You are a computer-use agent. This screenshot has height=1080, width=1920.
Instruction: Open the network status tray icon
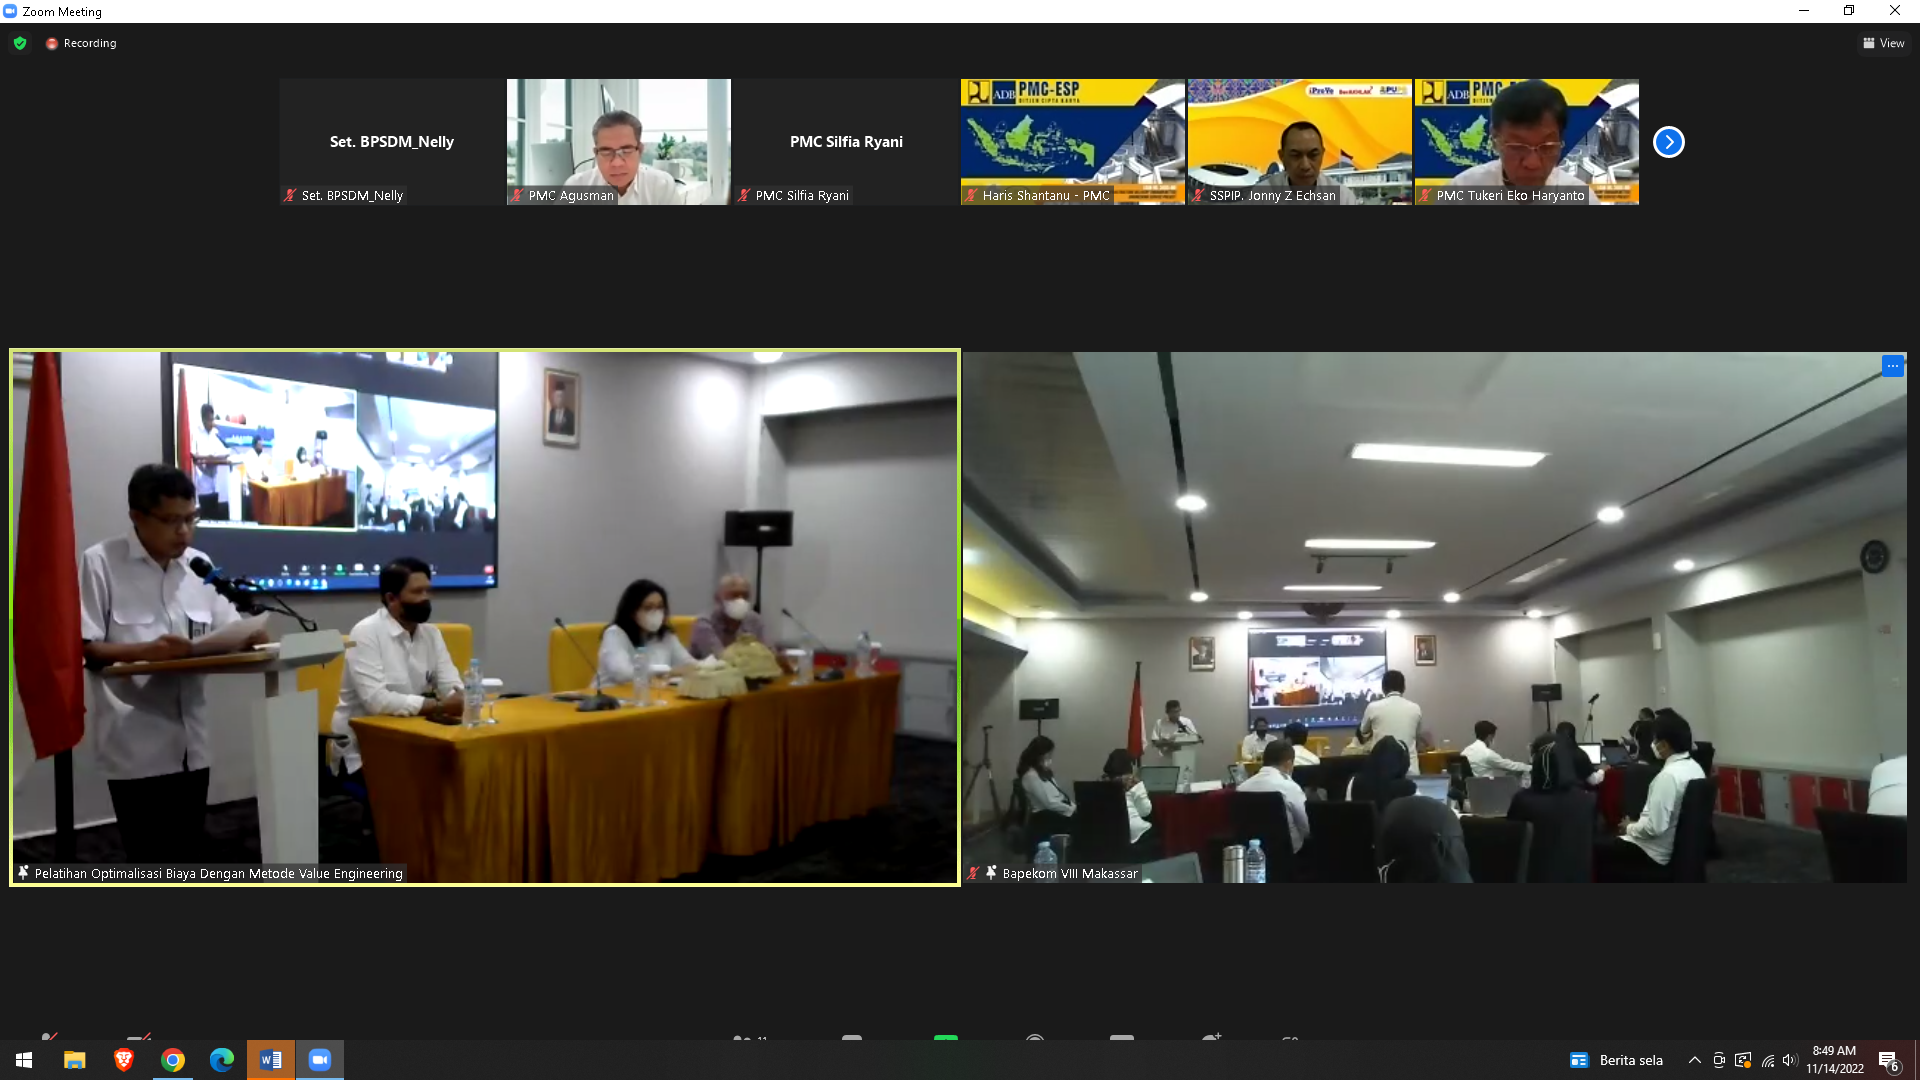(x=1768, y=1060)
